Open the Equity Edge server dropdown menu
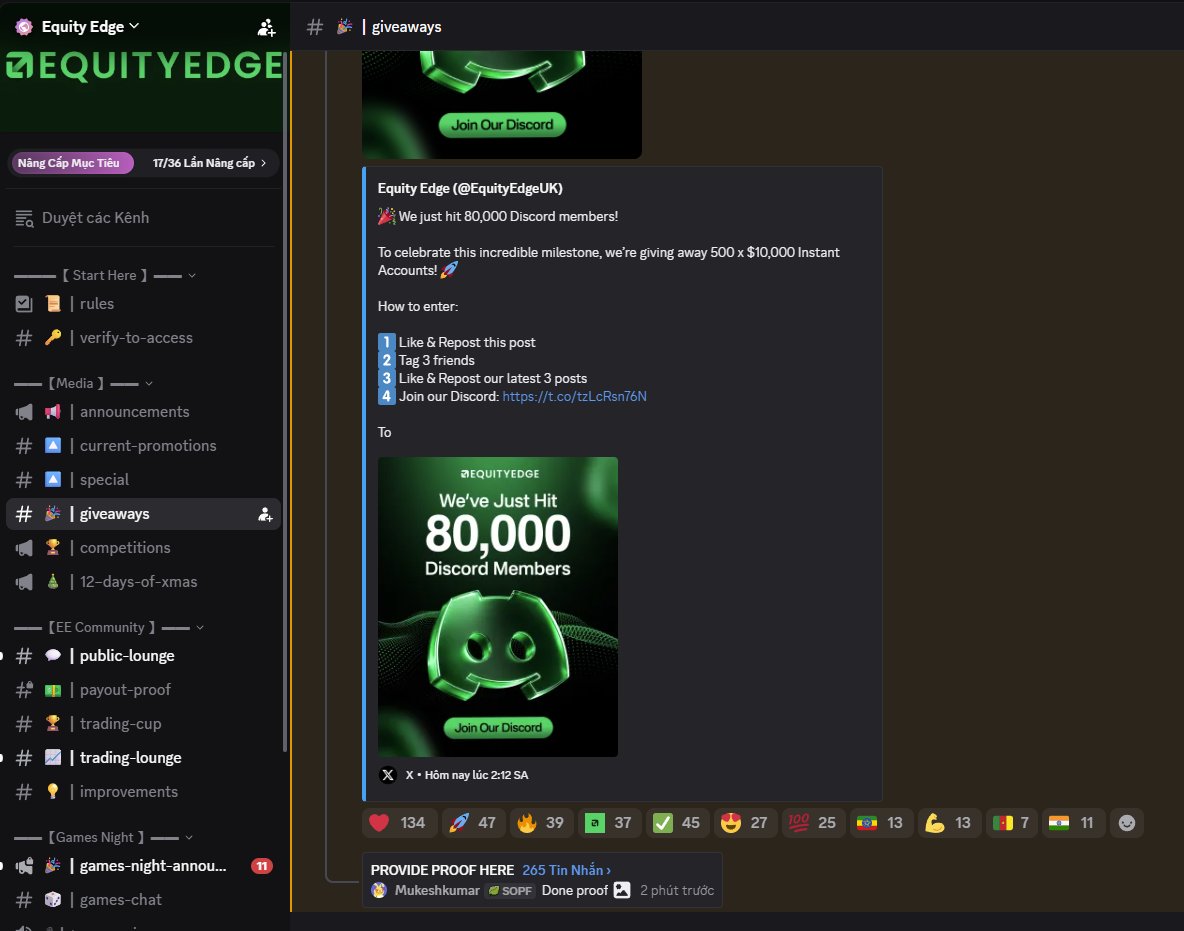 coord(91,26)
